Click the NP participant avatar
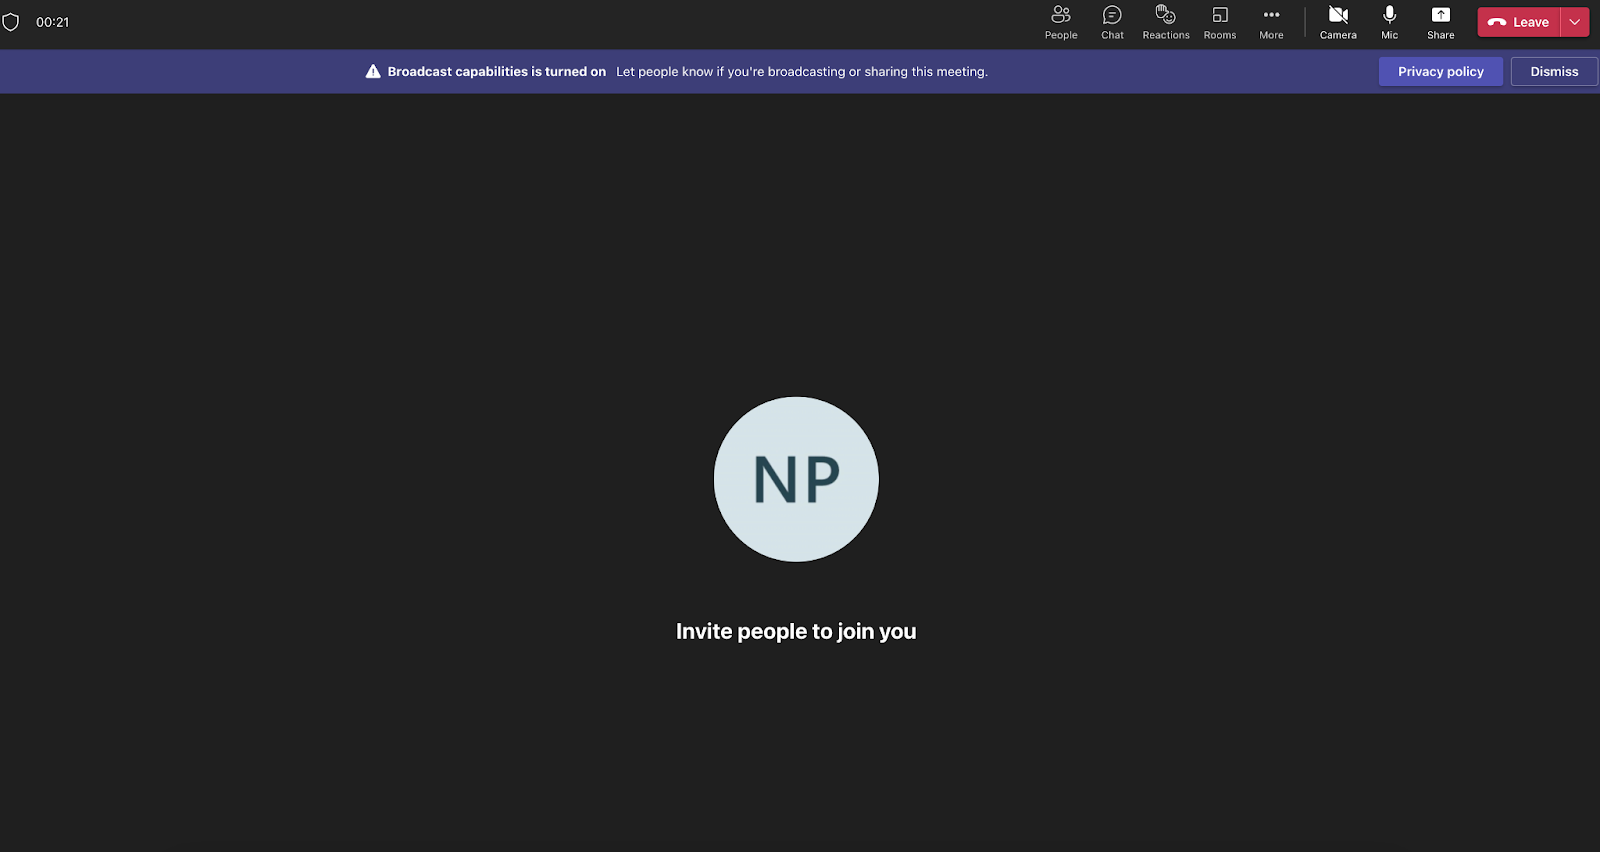 (x=796, y=479)
